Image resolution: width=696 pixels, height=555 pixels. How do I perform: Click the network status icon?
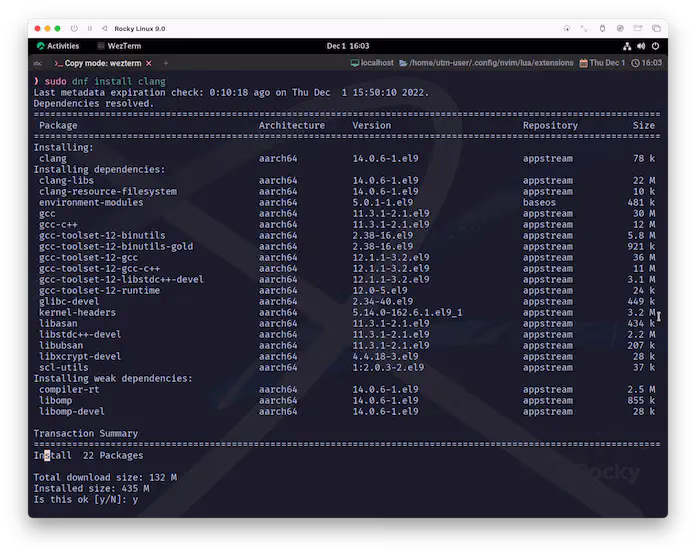tap(627, 46)
